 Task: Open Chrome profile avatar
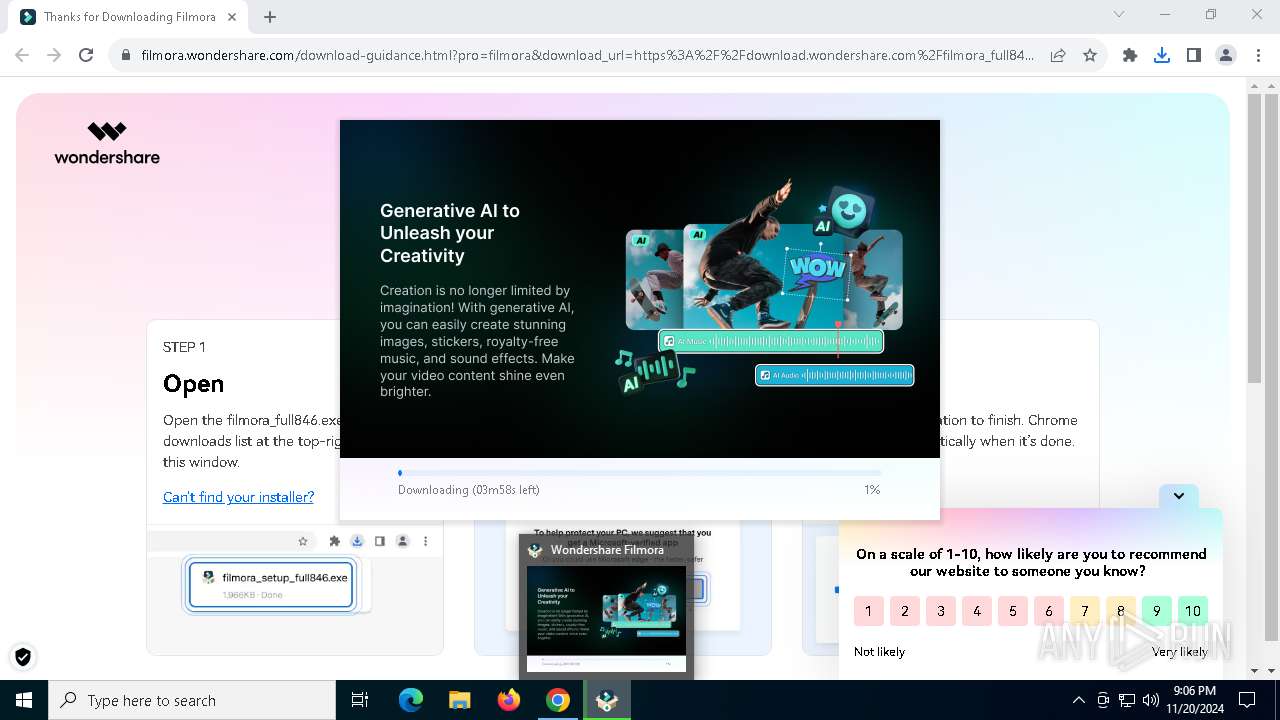pyautogui.click(x=1226, y=56)
